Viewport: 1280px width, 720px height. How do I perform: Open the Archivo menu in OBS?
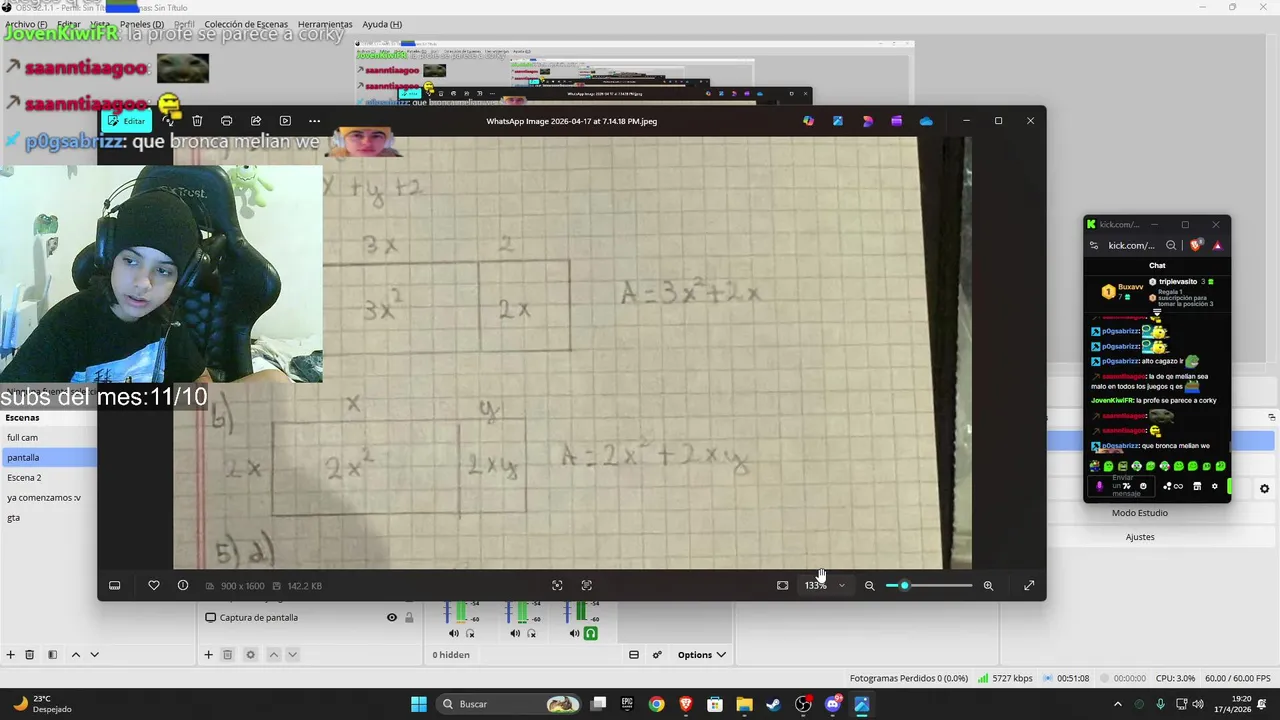pyautogui.click(x=26, y=24)
